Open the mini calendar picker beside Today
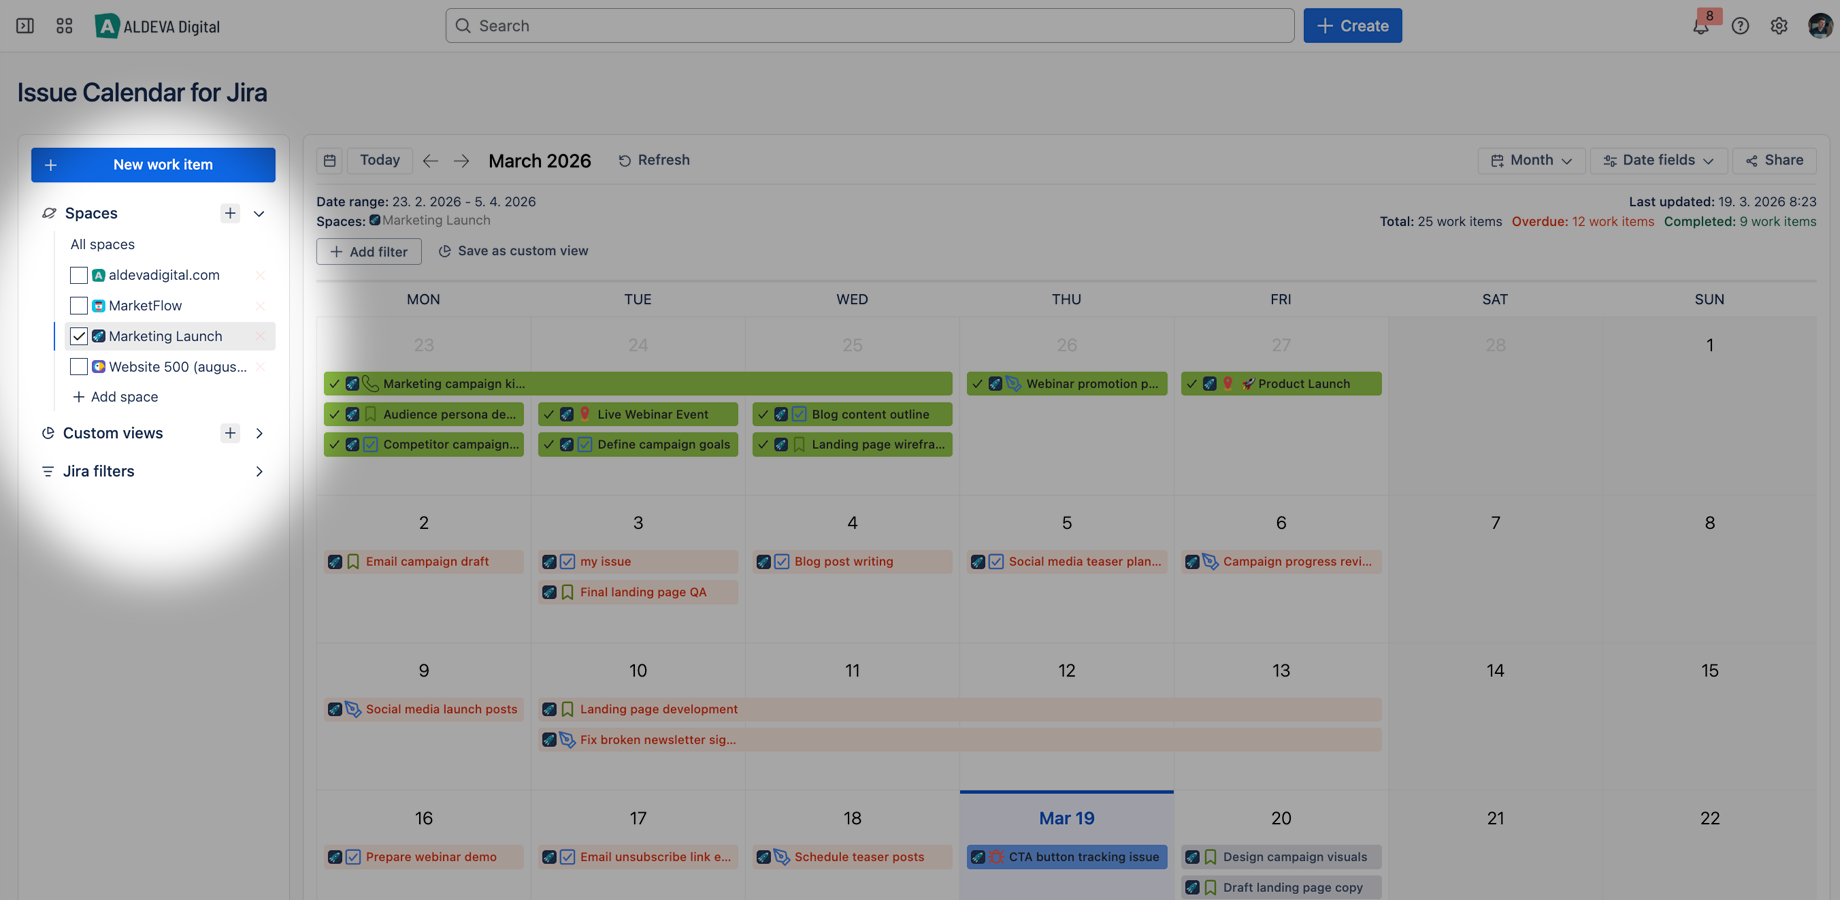 [x=329, y=160]
